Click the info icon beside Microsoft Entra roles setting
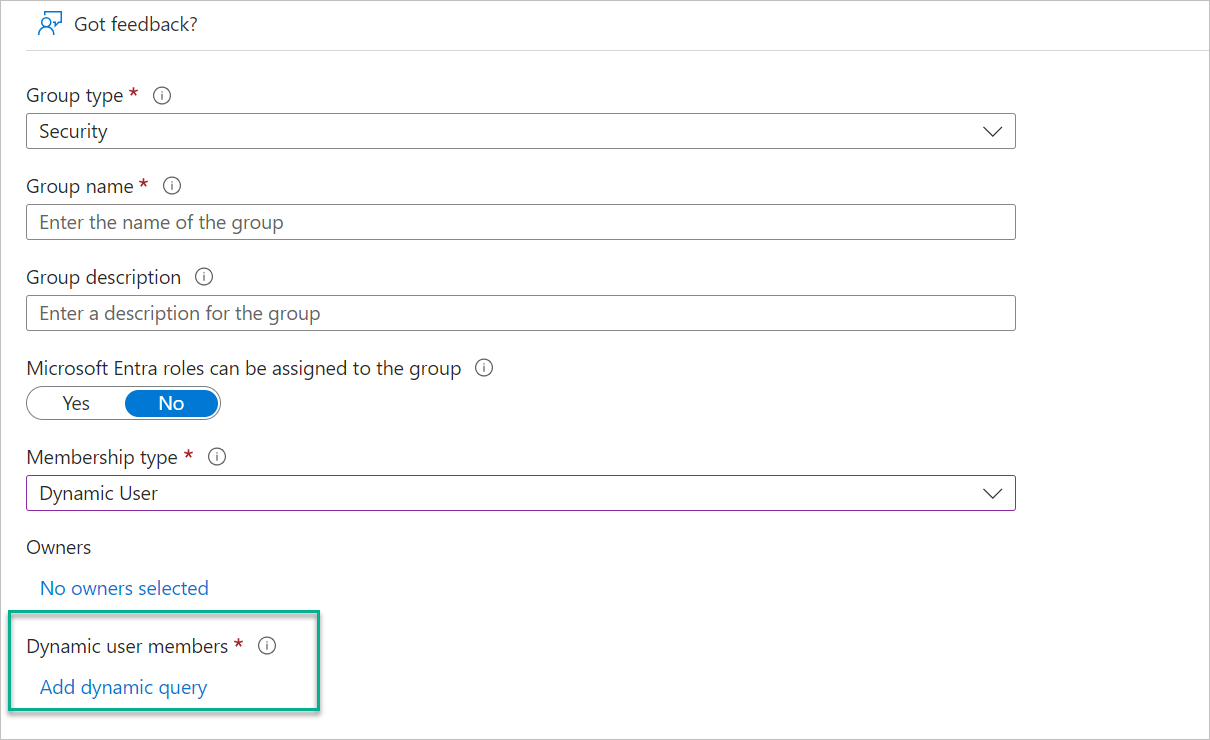Image resolution: width=1210 pixels, height=740 pixels. click(x=484, y=367)
